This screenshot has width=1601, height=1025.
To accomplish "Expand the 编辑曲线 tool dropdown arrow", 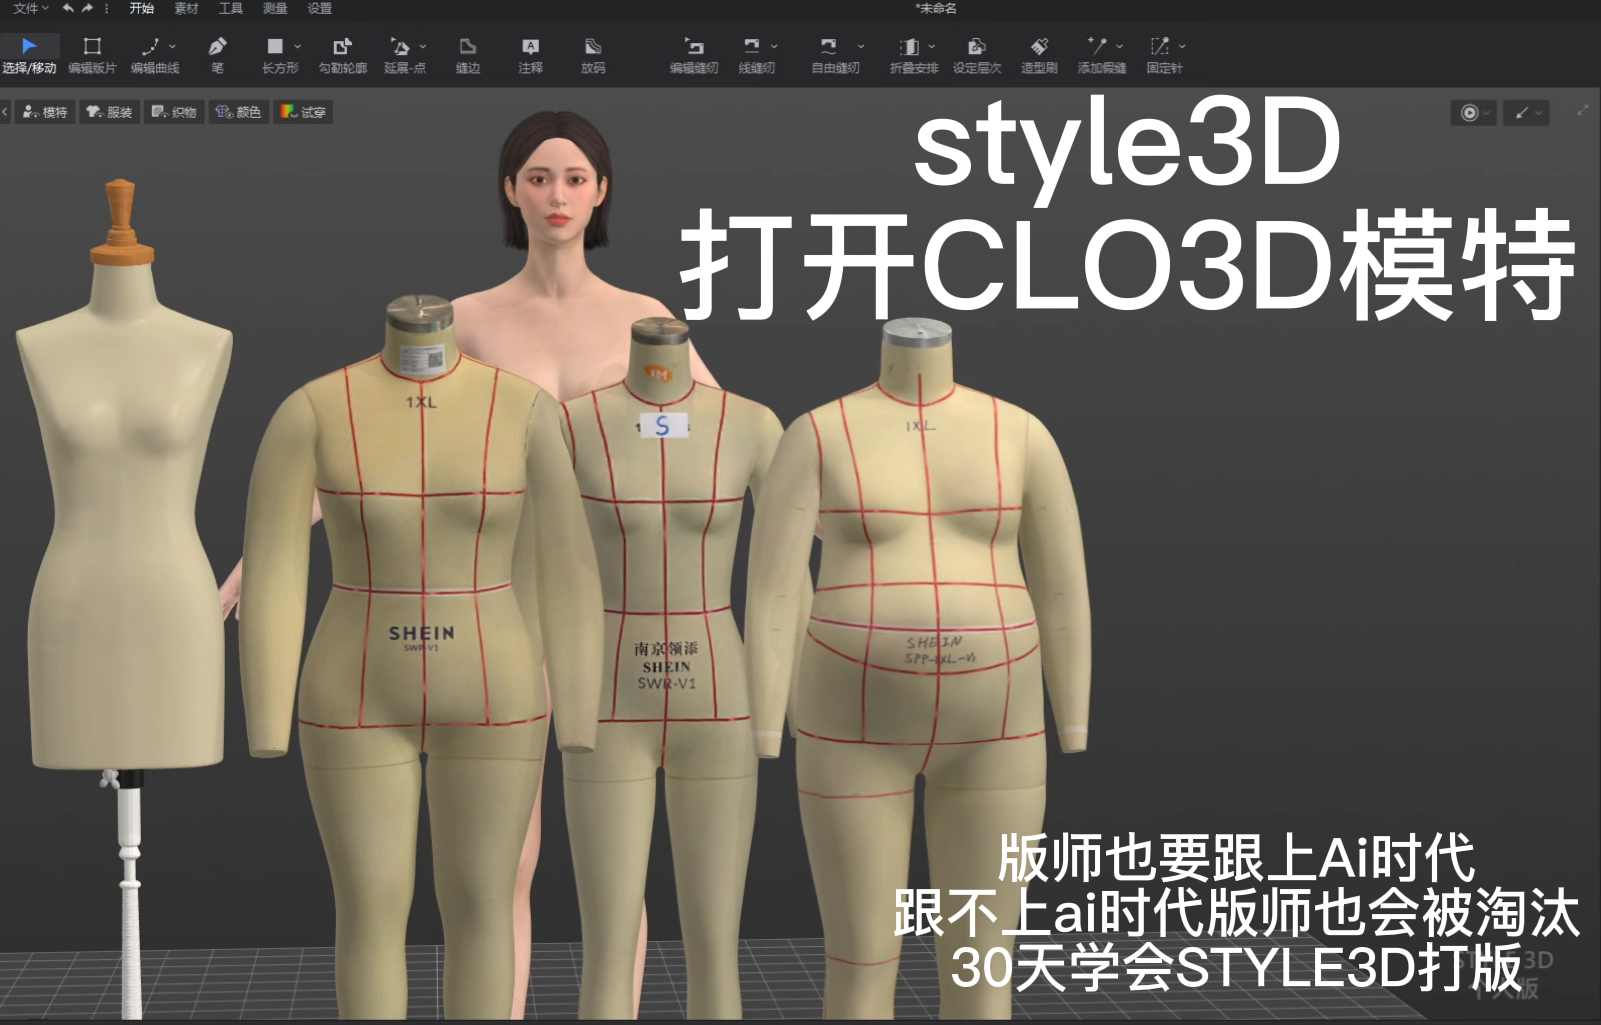I will tap(173, 46).
